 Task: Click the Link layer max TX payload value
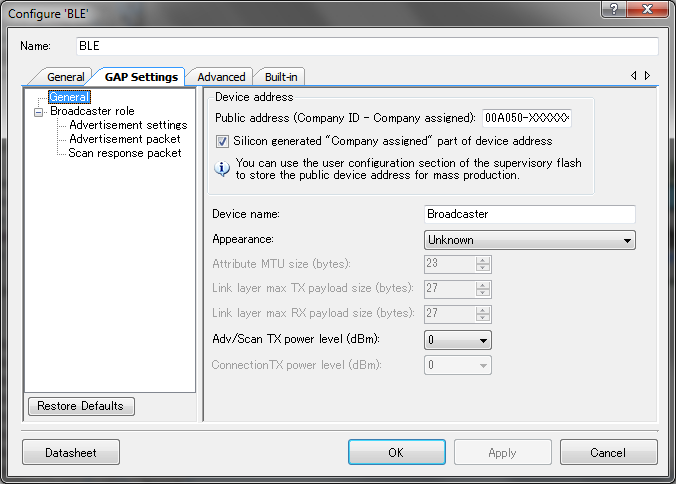(x=450, y=289)
